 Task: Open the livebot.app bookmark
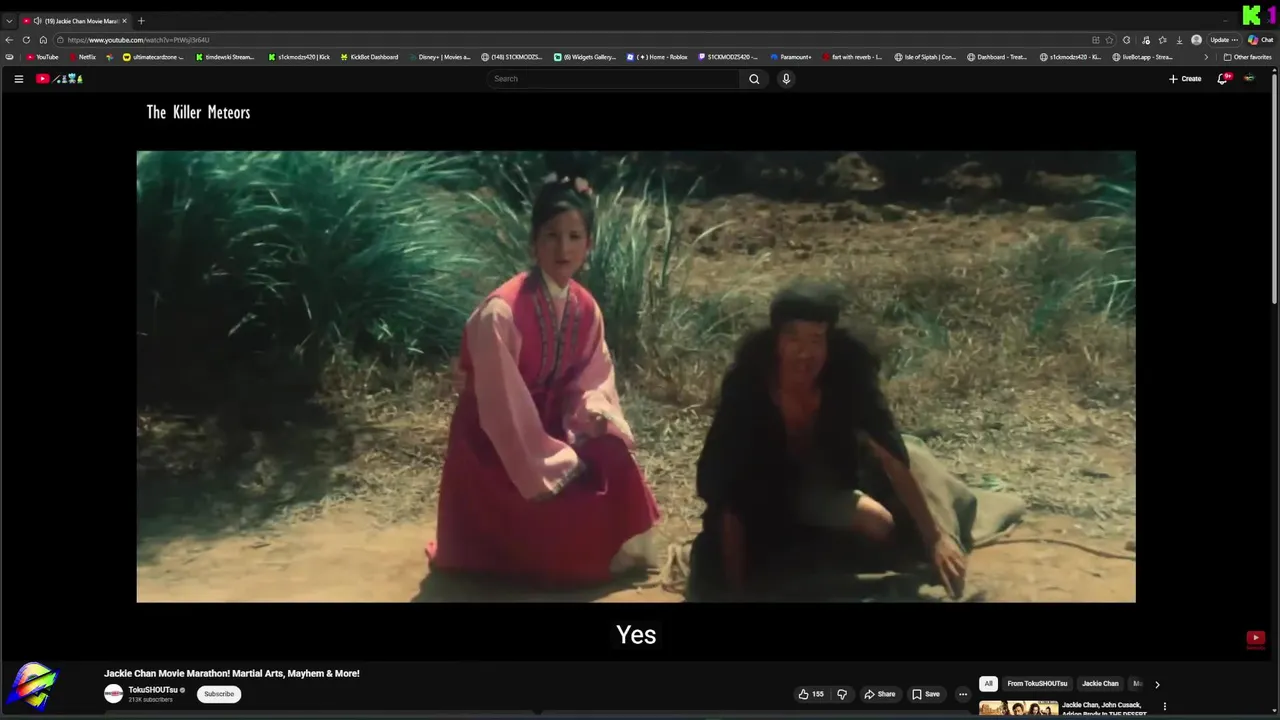point(1143,57)
